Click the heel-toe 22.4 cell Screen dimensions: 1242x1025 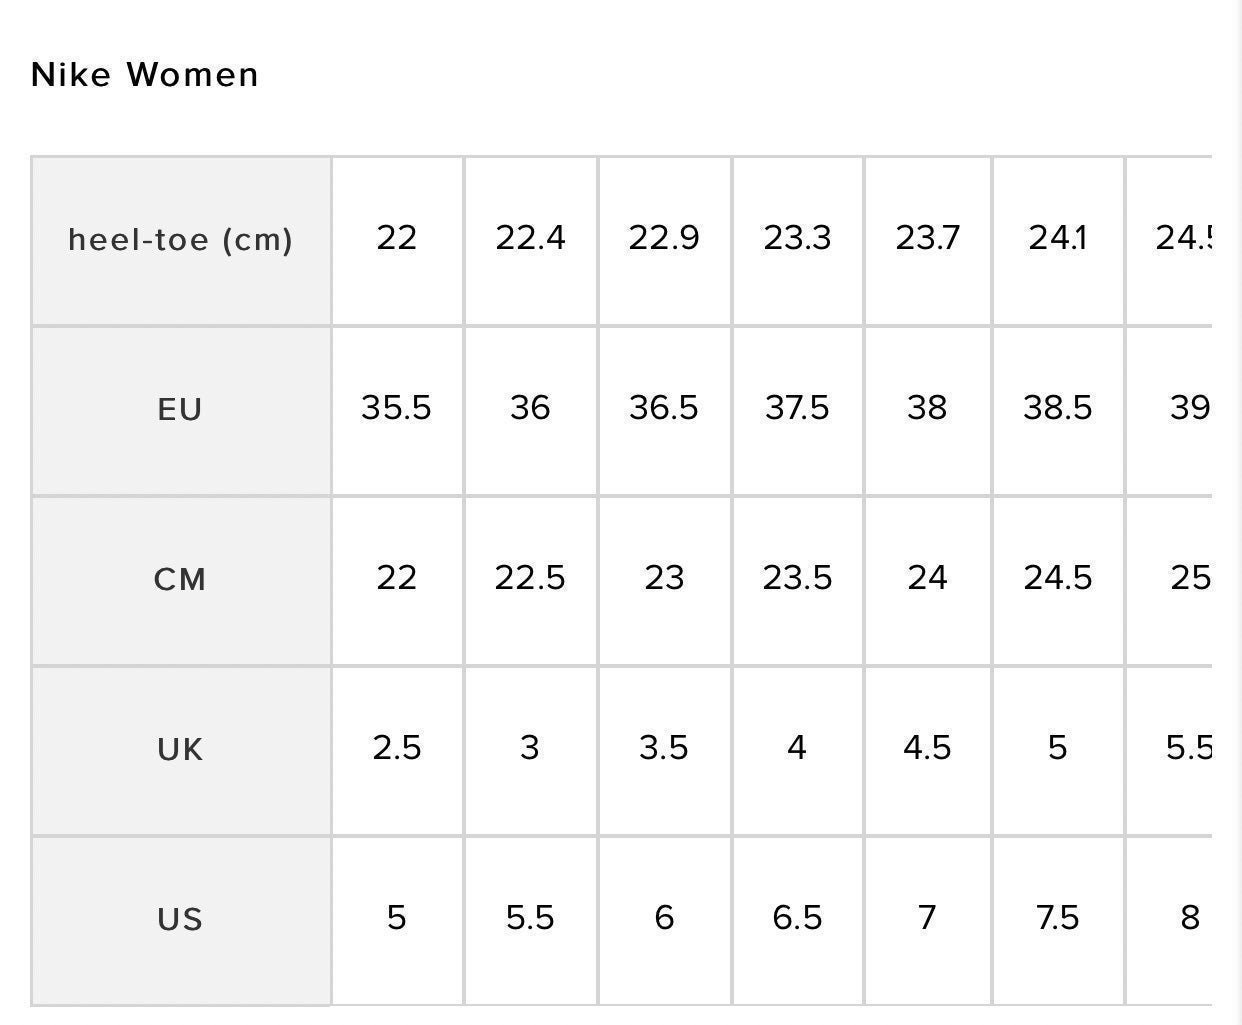(x=531, y=241)
